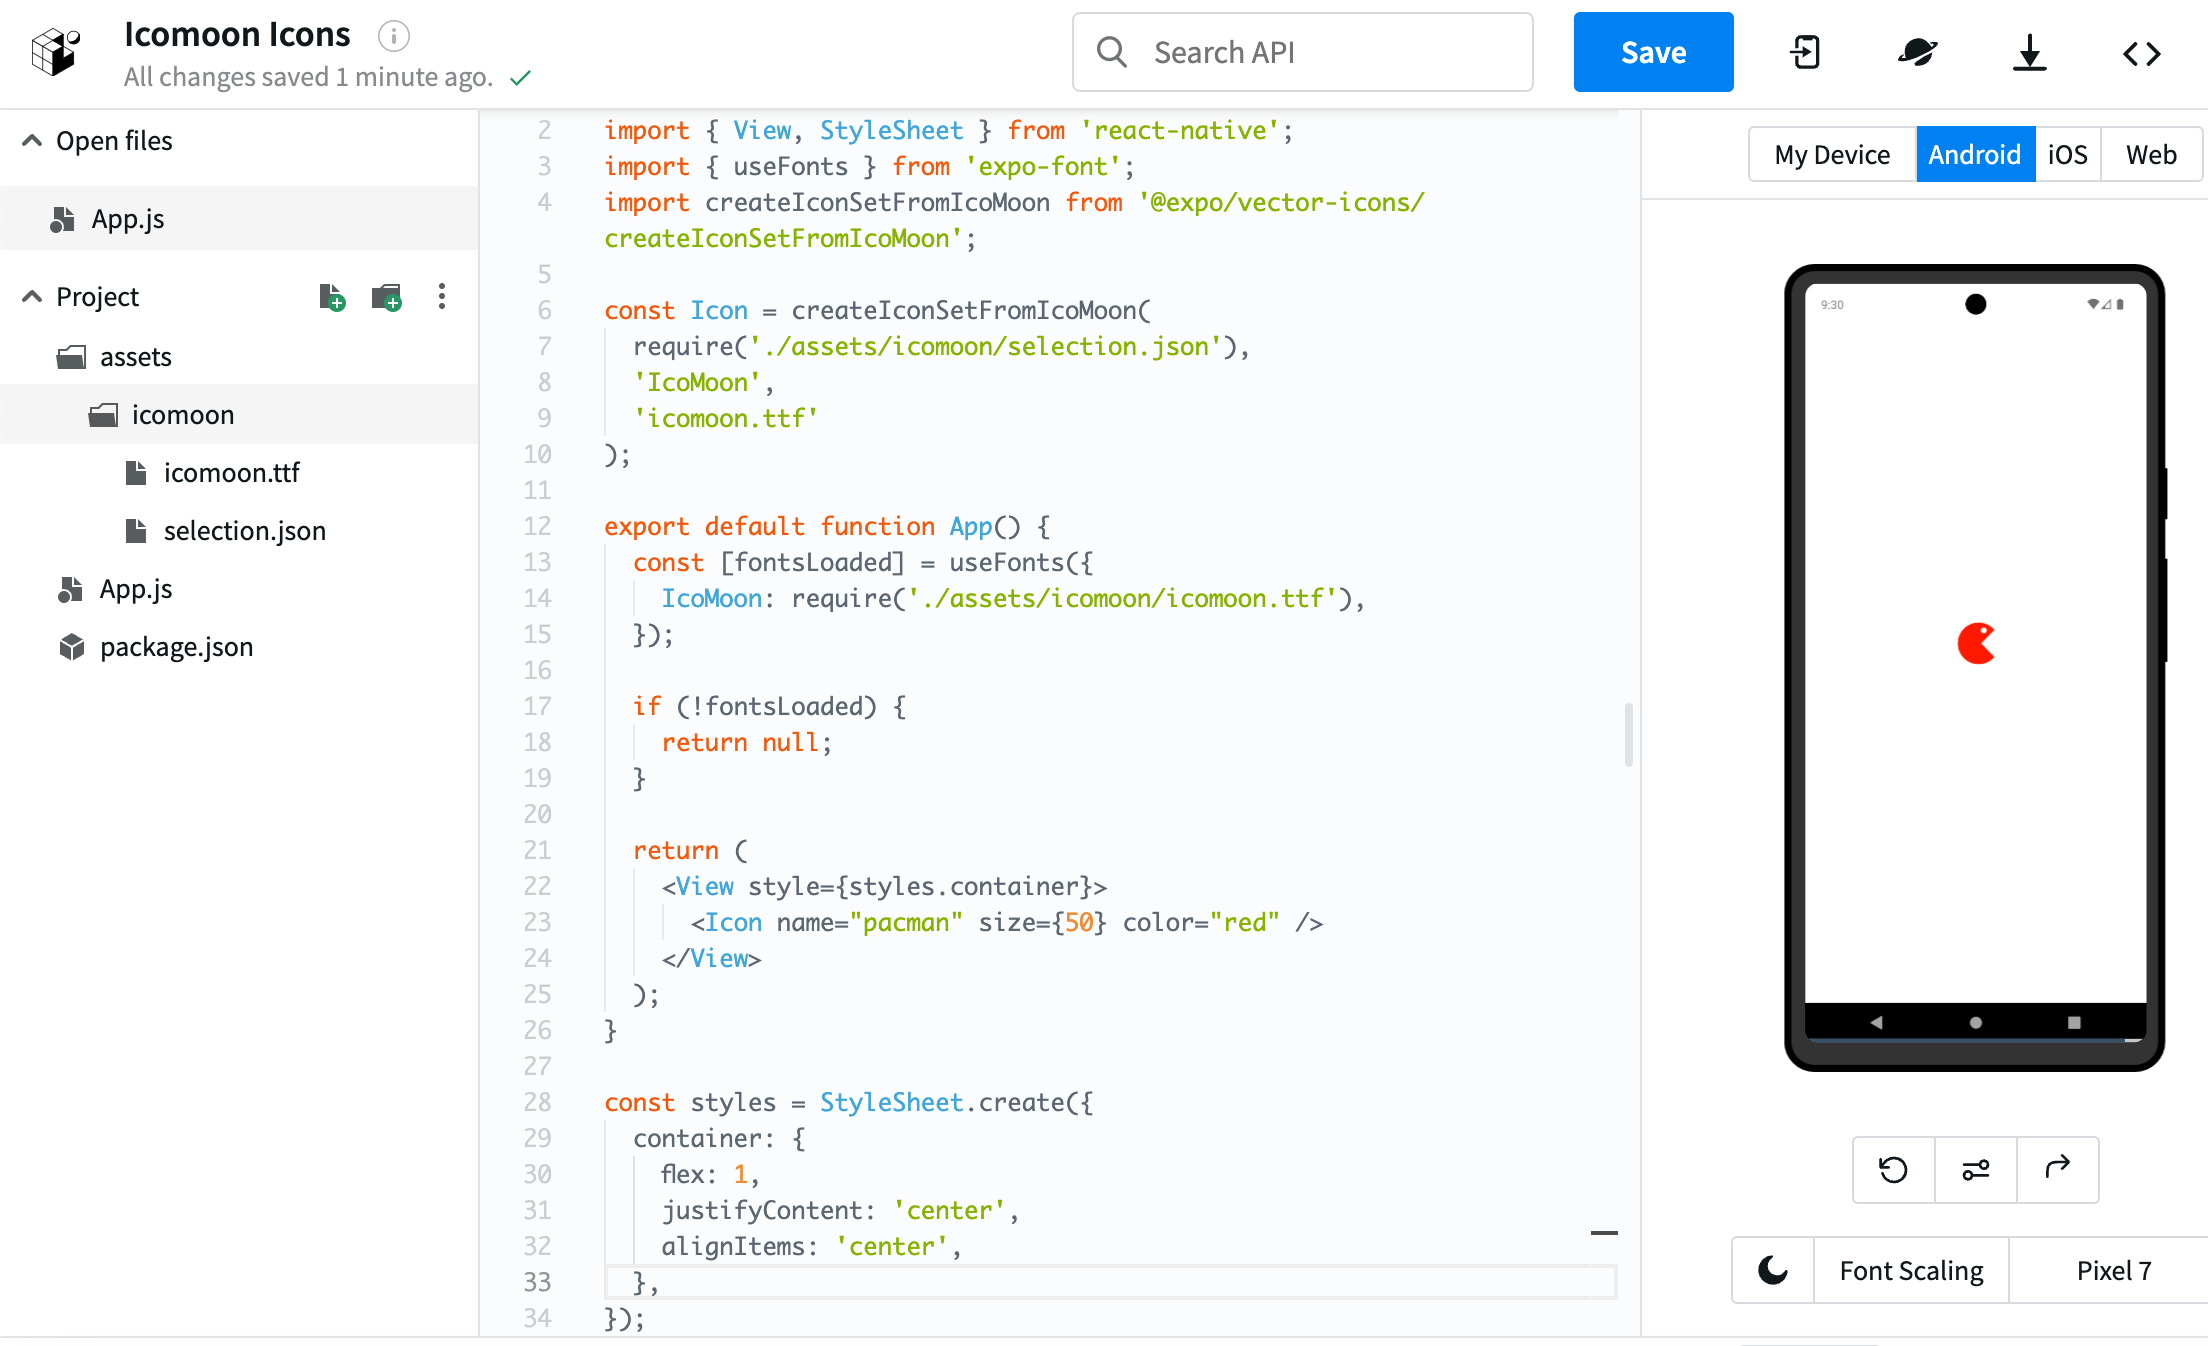This screenshot has width=2208, height=1346.
Task: Collapse the Project section
Action: (x=32, y=297)
